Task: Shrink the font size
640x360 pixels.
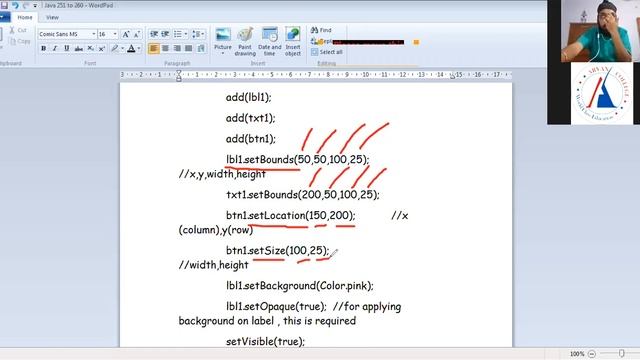Action: [137, 34]
